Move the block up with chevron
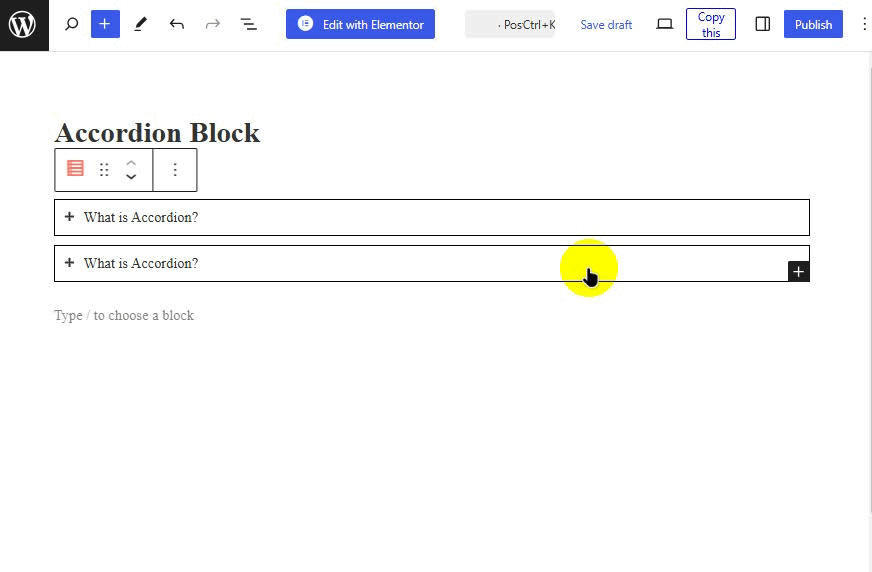 click(x=131, y=162)
